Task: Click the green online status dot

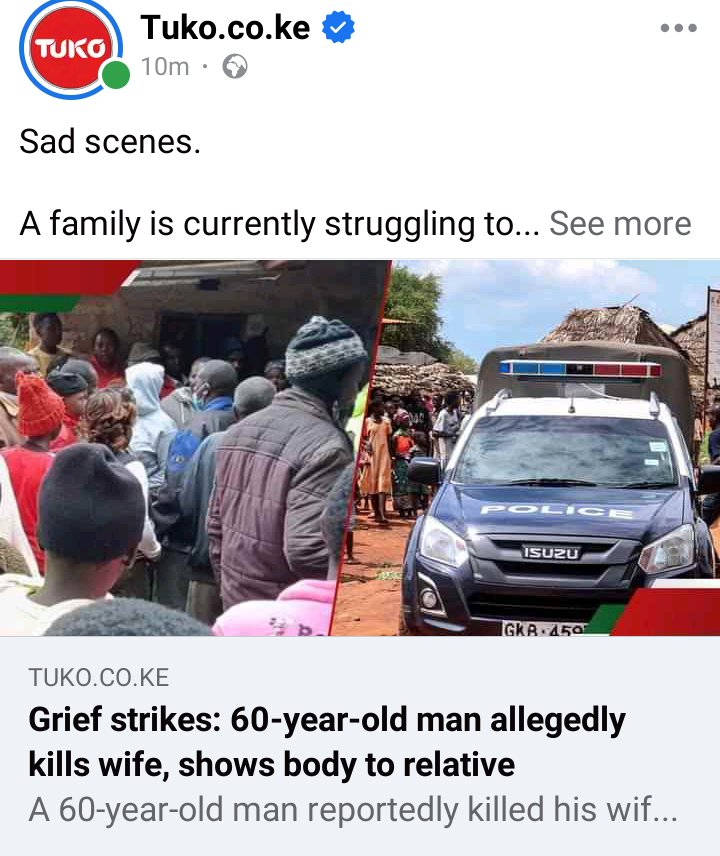Action: 116,75
